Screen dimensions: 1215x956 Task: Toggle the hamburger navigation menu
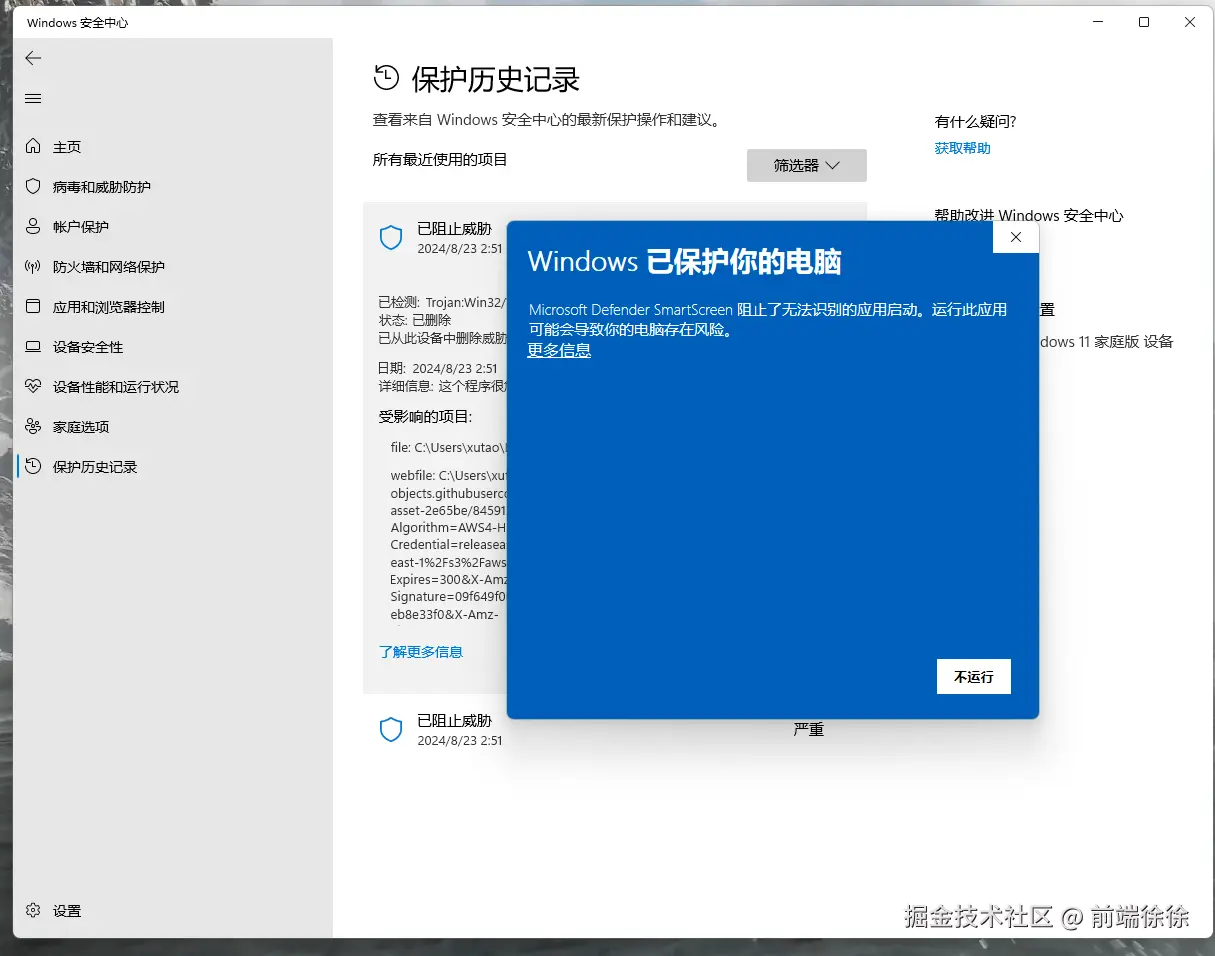coord(33,98)
